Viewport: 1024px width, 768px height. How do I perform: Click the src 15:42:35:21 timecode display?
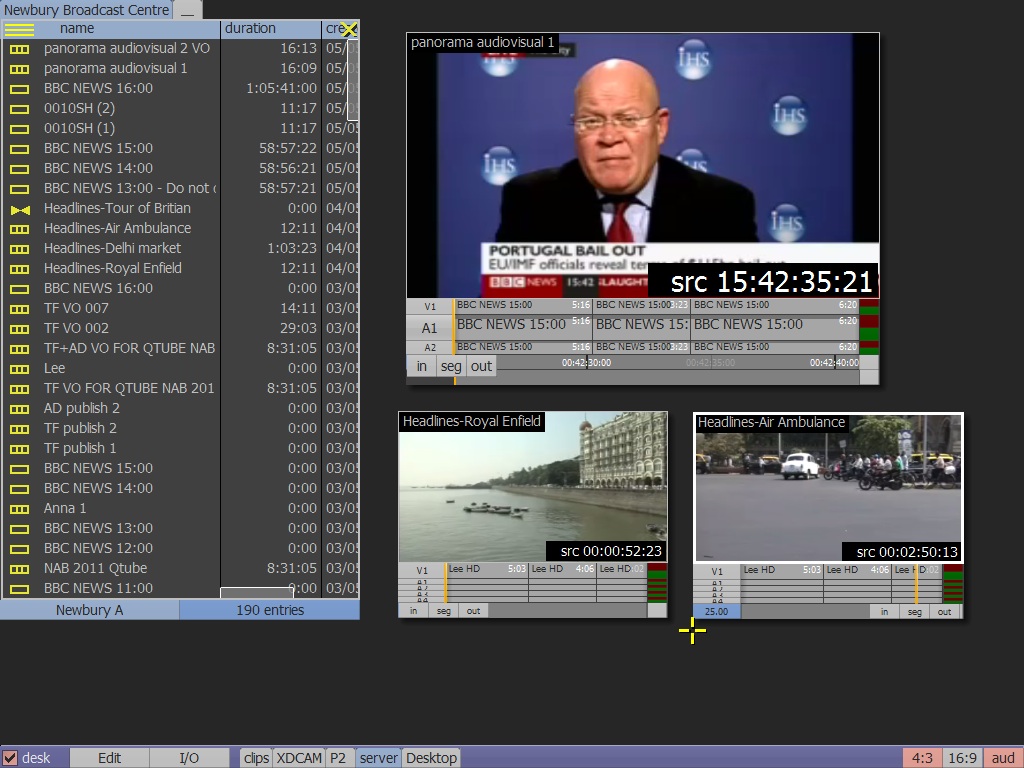(x=763, y=282)
